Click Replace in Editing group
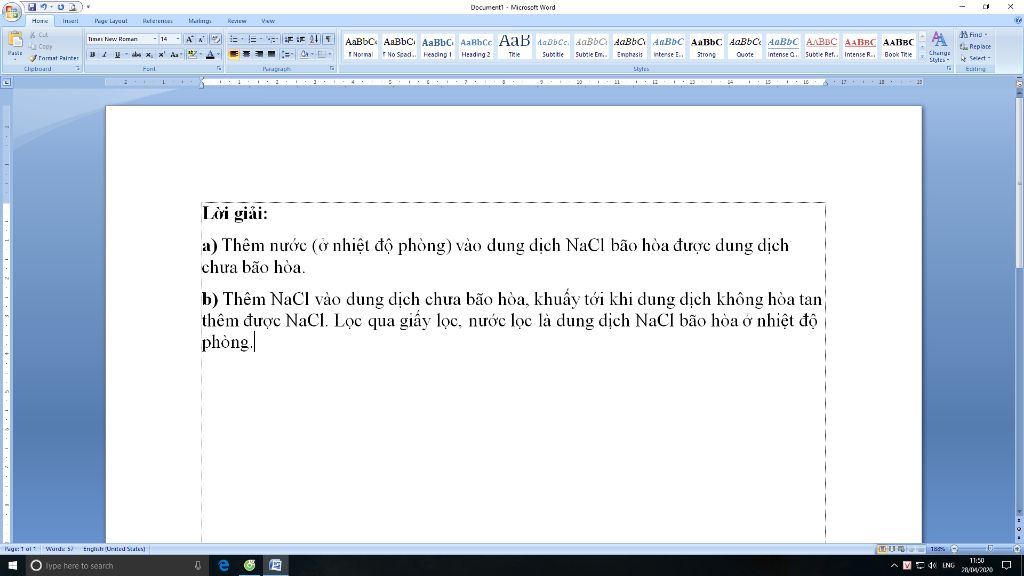 [976, 46]
